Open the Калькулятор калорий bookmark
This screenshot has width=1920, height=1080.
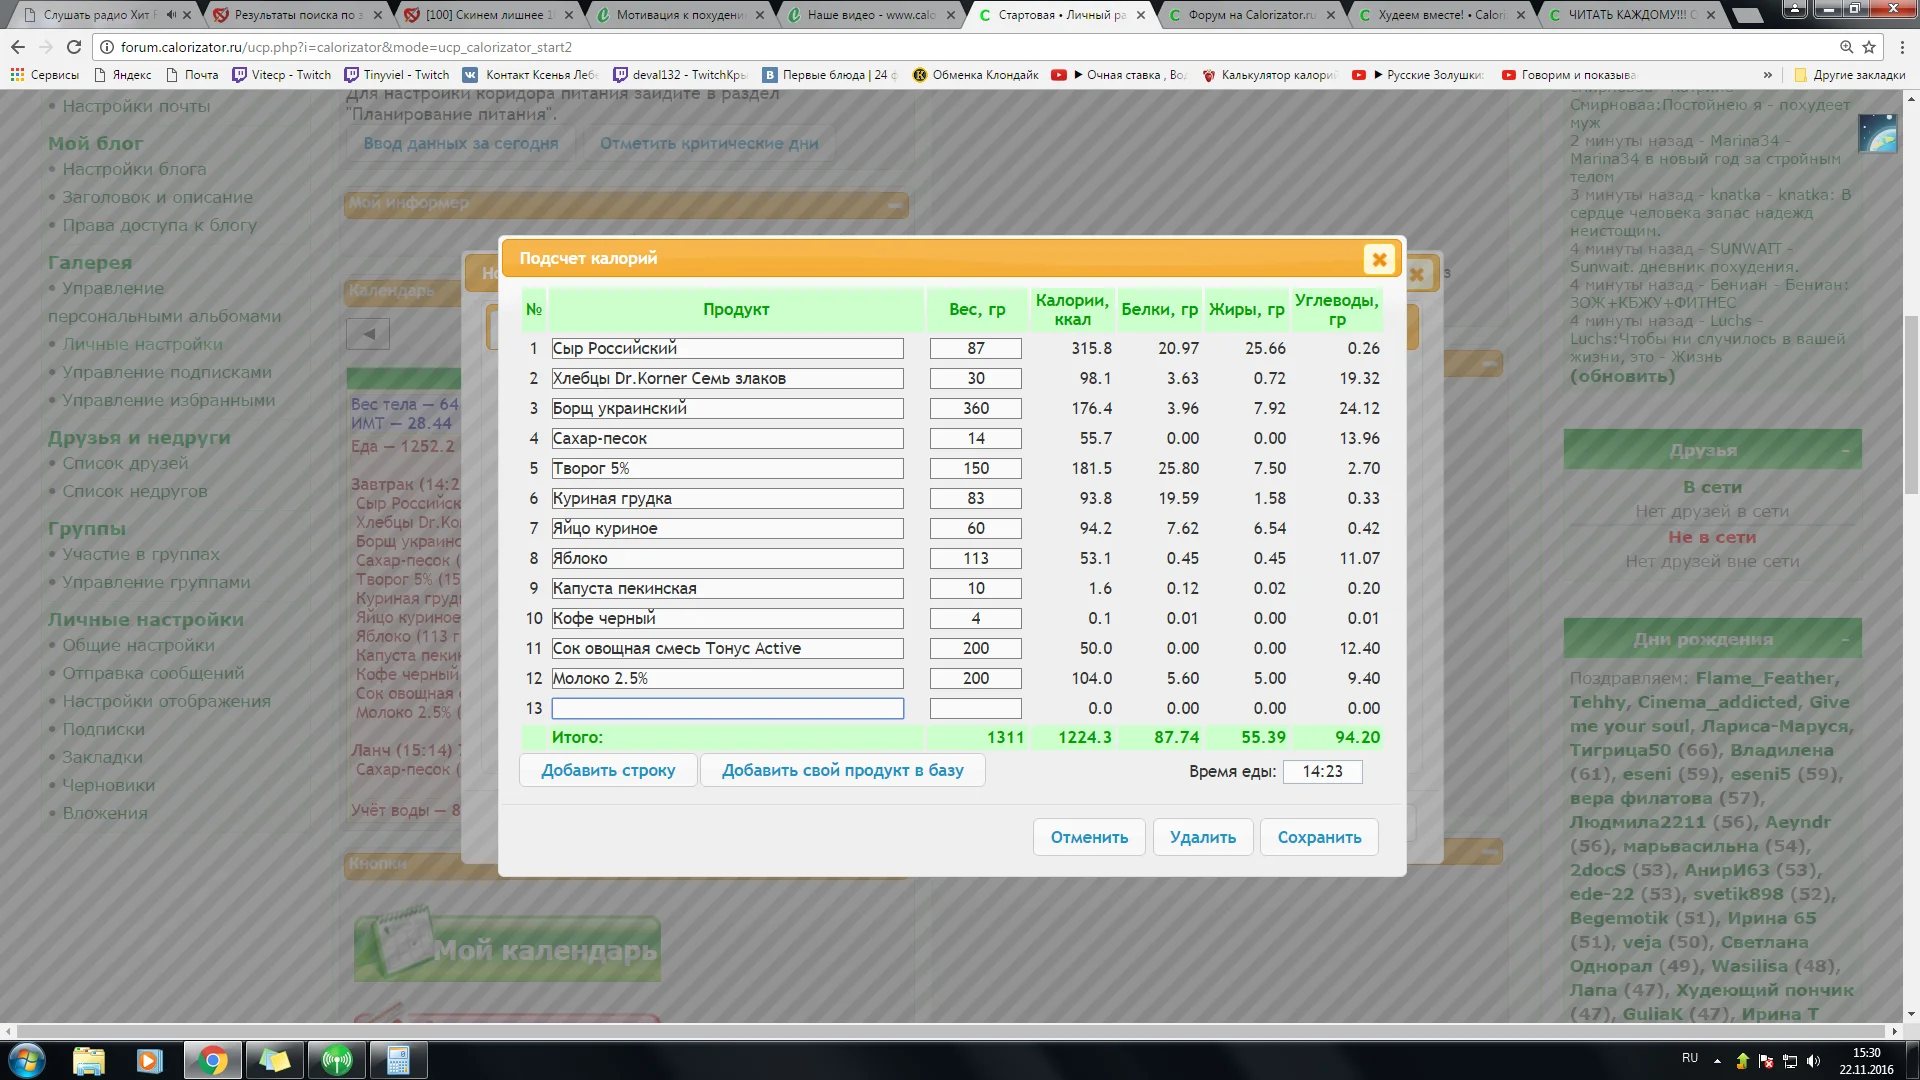tap(1268, 74)
